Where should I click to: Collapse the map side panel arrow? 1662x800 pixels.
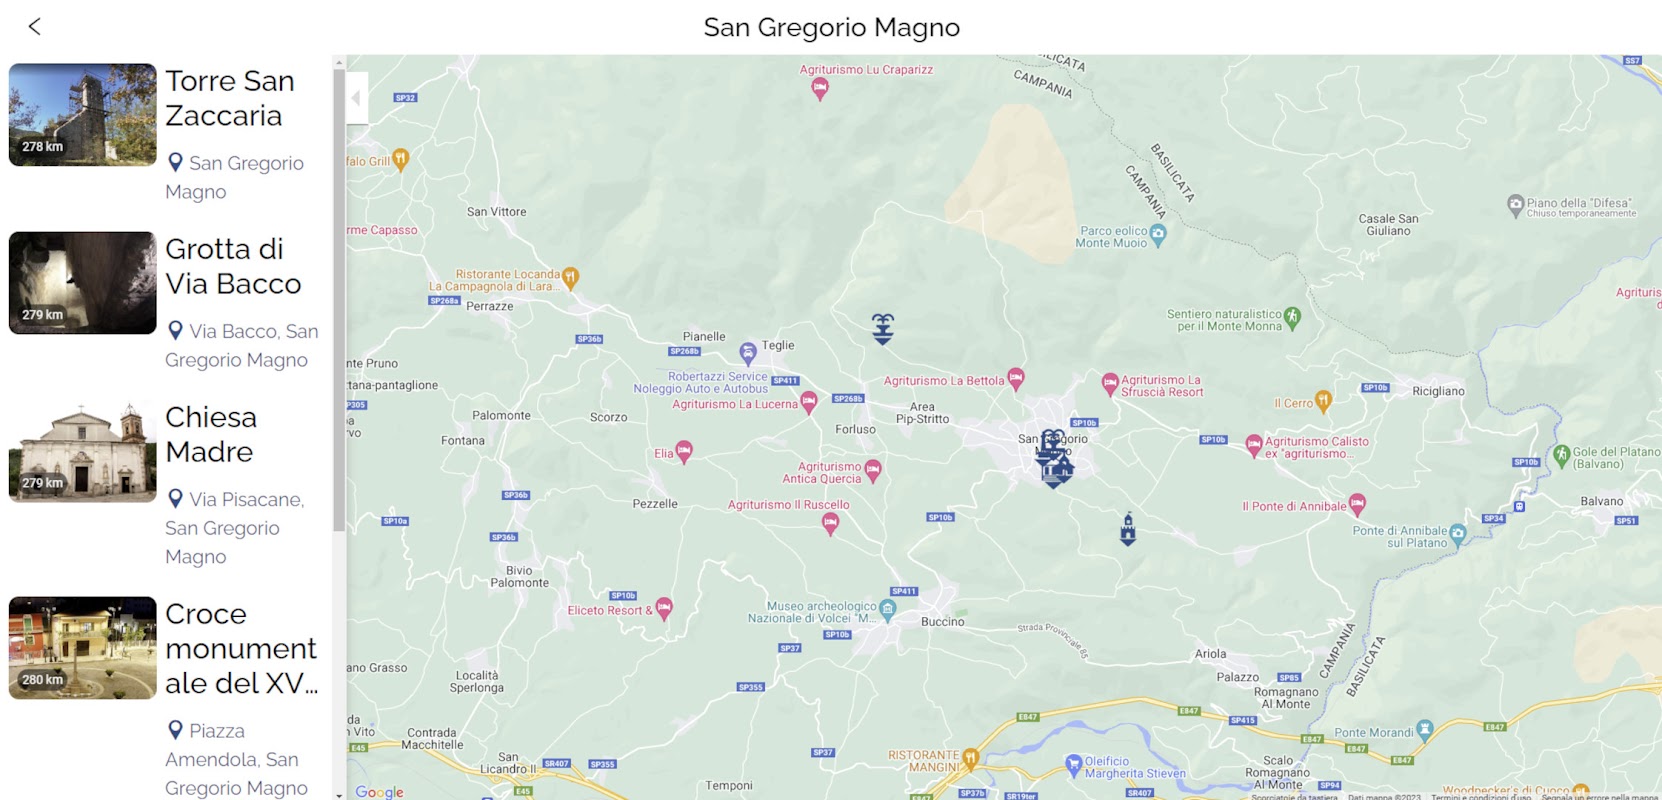[x=357, y=98]
